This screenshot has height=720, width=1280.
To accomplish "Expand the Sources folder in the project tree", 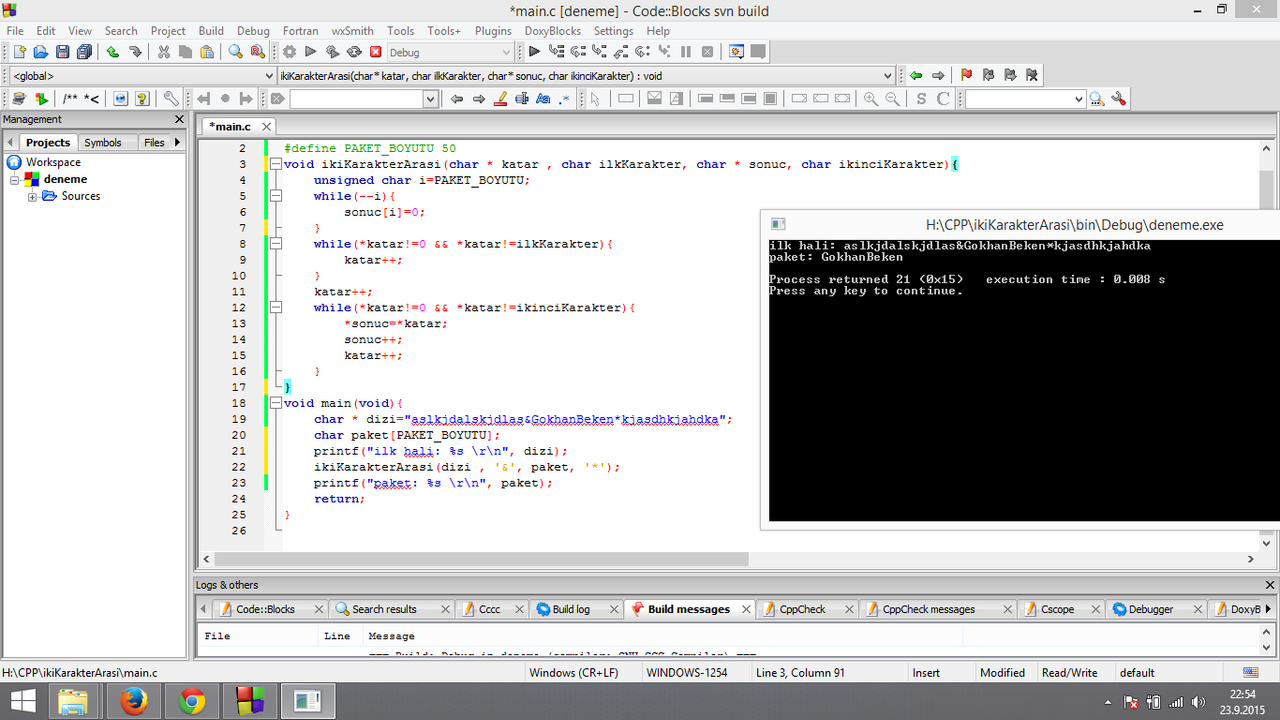I will [x=32, y=196].
